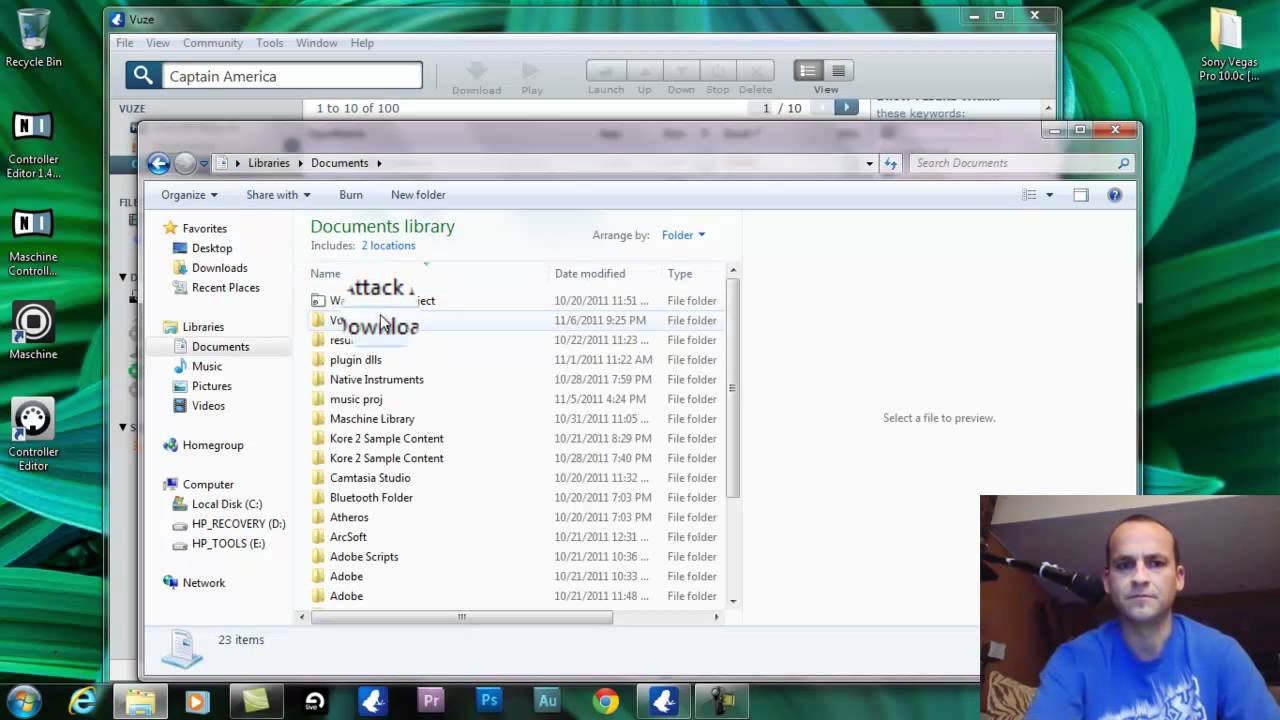Select Local Disk (C:) drive
This screenshot has width=1280, height=720.
coord(227,504)
